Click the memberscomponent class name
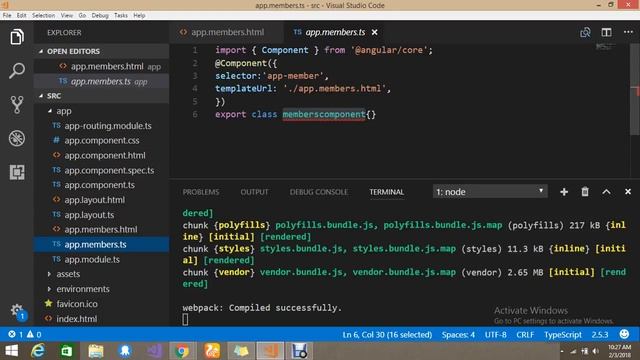This screenshot has width=640, height=360. click(x=324, y=114)
